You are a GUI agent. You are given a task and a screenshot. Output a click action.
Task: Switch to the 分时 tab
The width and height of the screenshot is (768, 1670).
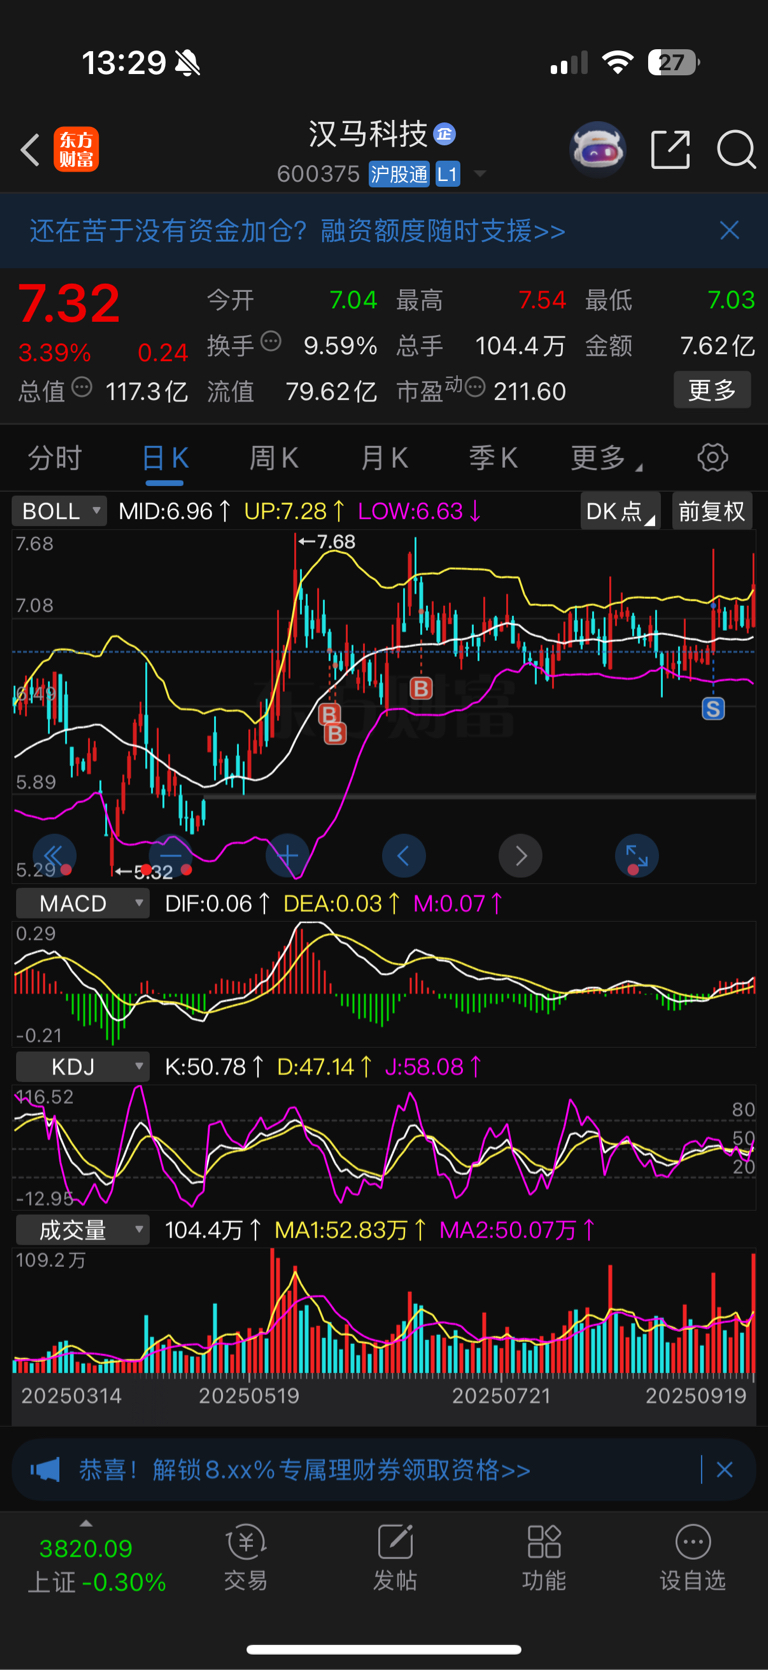tap(55, 458)
